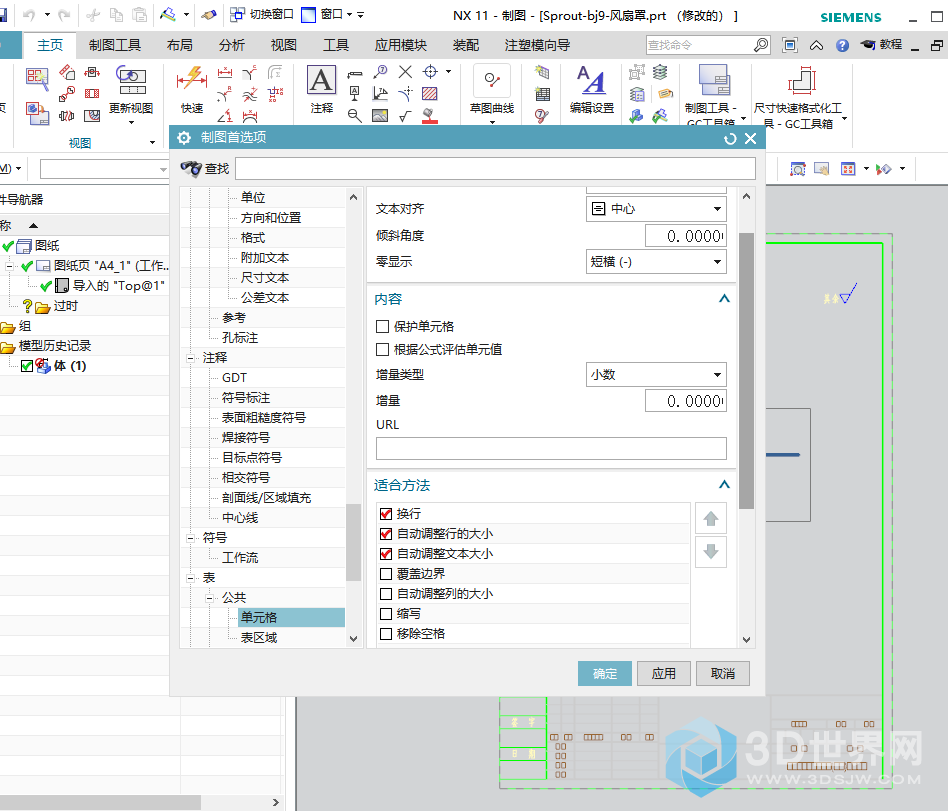The image size is (948, 811).
Task: Click the 取消 button
Action: 722,674
